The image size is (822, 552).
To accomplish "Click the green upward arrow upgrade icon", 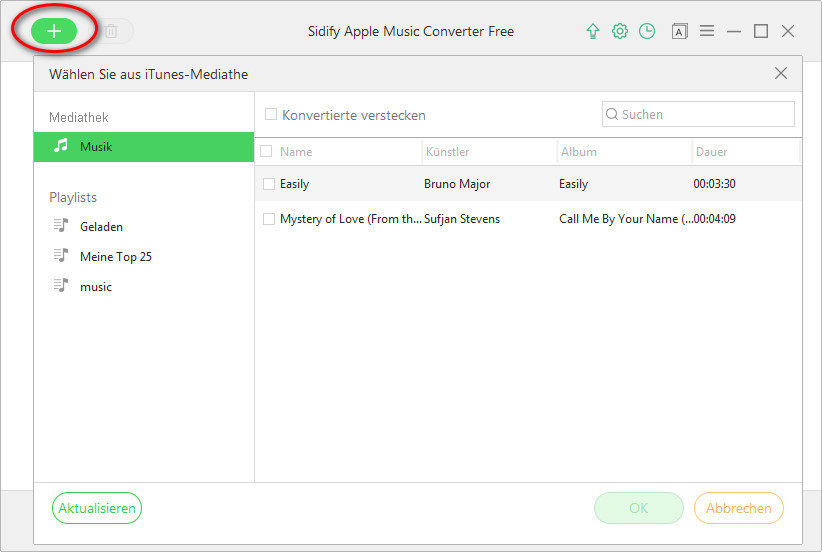I will coord(592,31).
